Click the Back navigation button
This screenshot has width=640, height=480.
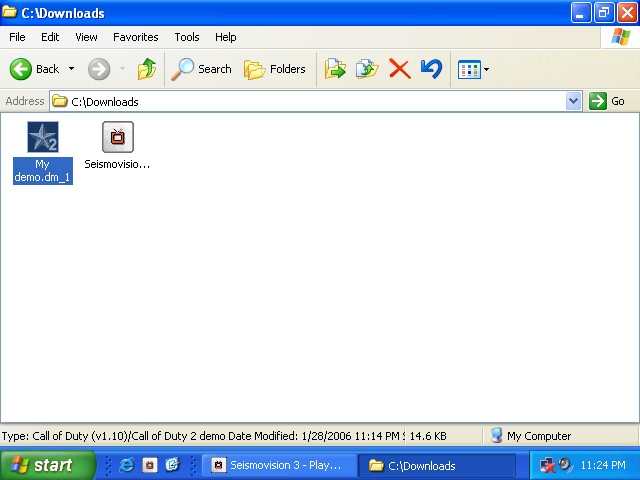point(35,69)
